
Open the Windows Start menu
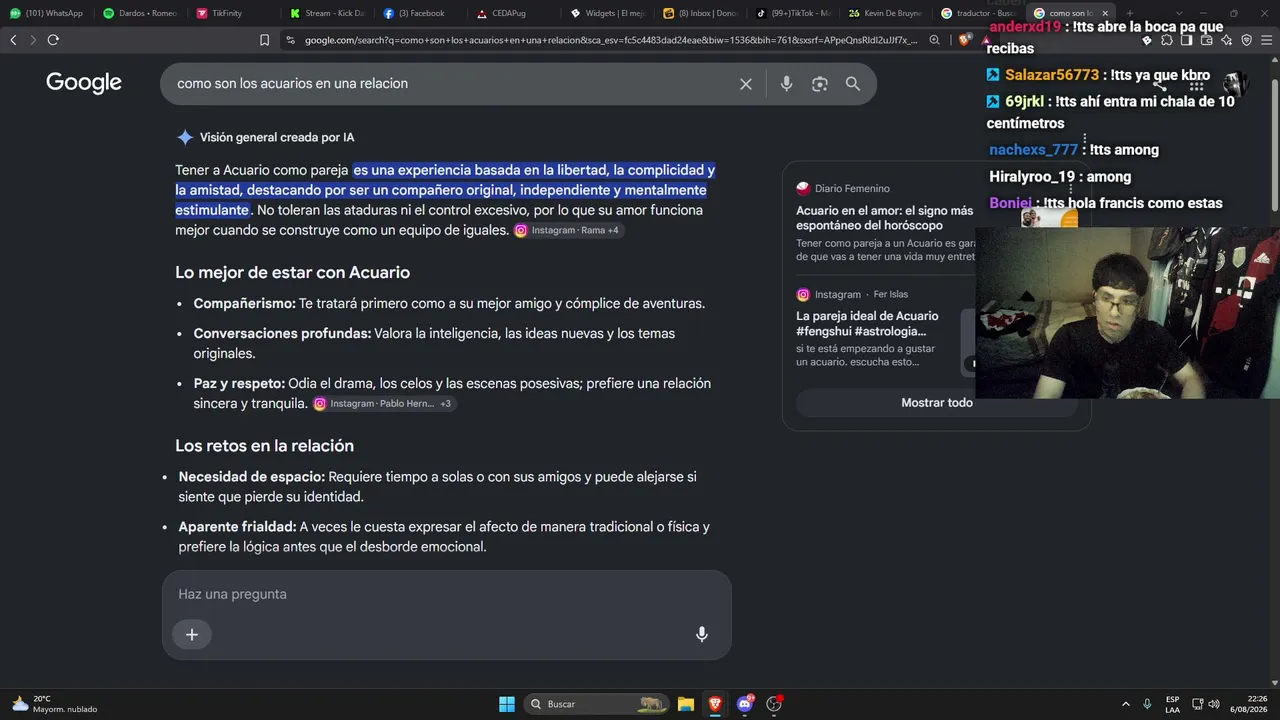click(507, 704)
